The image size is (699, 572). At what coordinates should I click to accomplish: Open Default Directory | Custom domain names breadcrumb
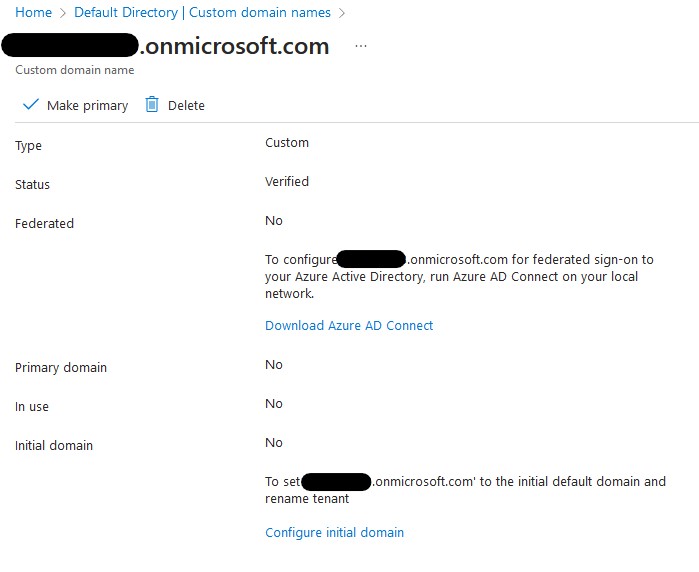click(x=203, y=13)
